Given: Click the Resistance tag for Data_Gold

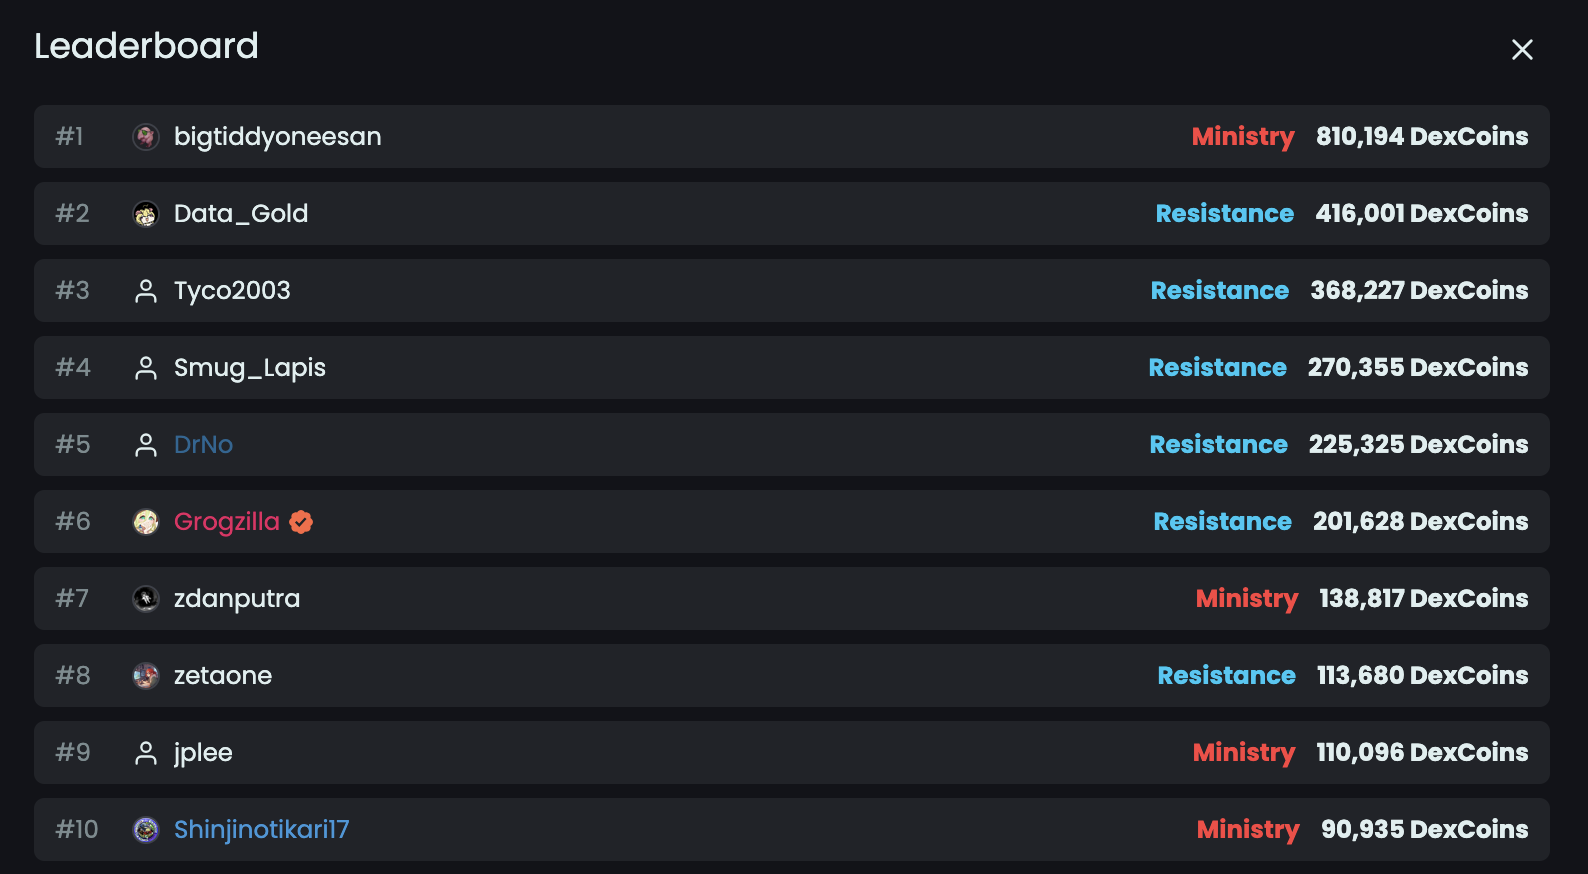Looking at the screenshot, I should 1224,214.
